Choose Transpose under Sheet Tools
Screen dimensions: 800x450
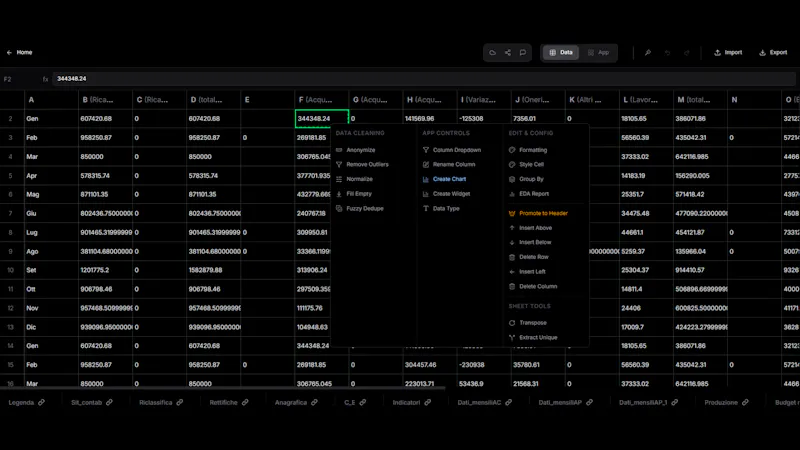(x=533, y=323)
